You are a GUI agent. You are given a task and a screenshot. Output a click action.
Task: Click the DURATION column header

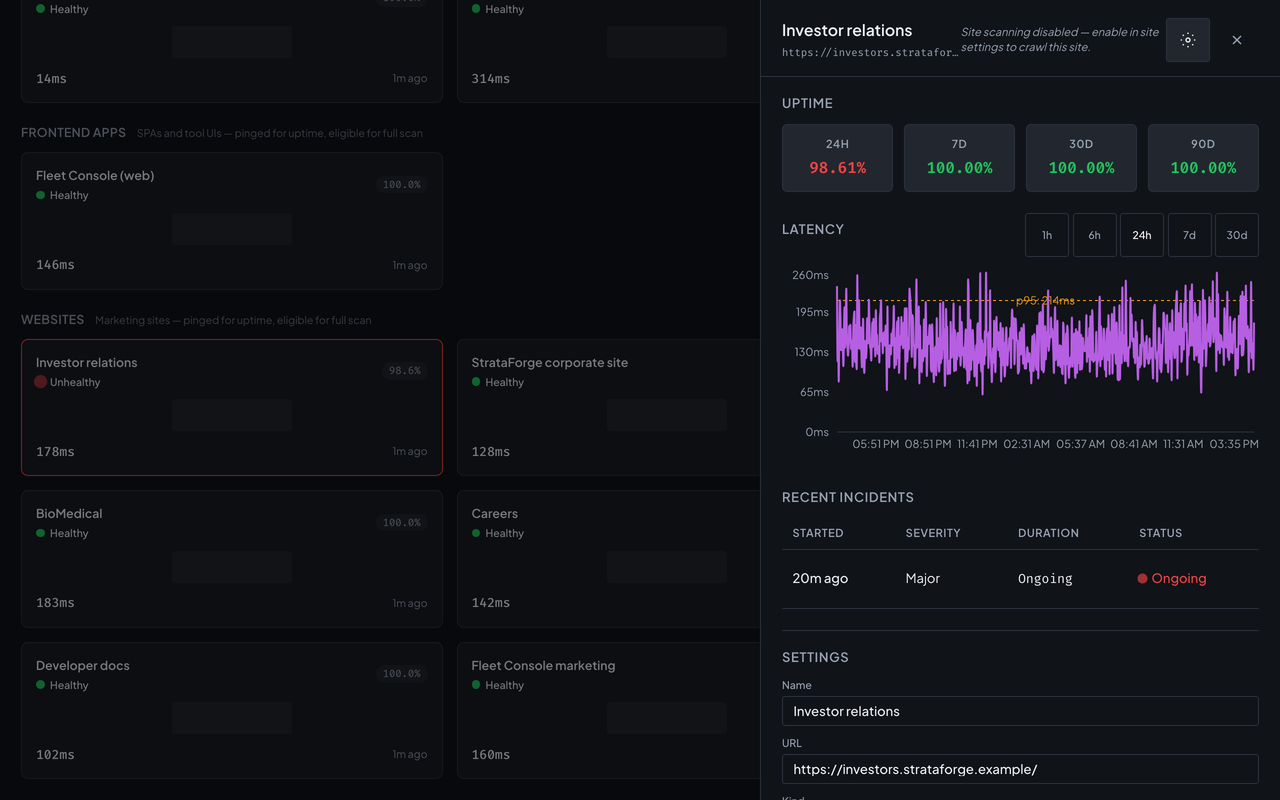[1048, 533]
